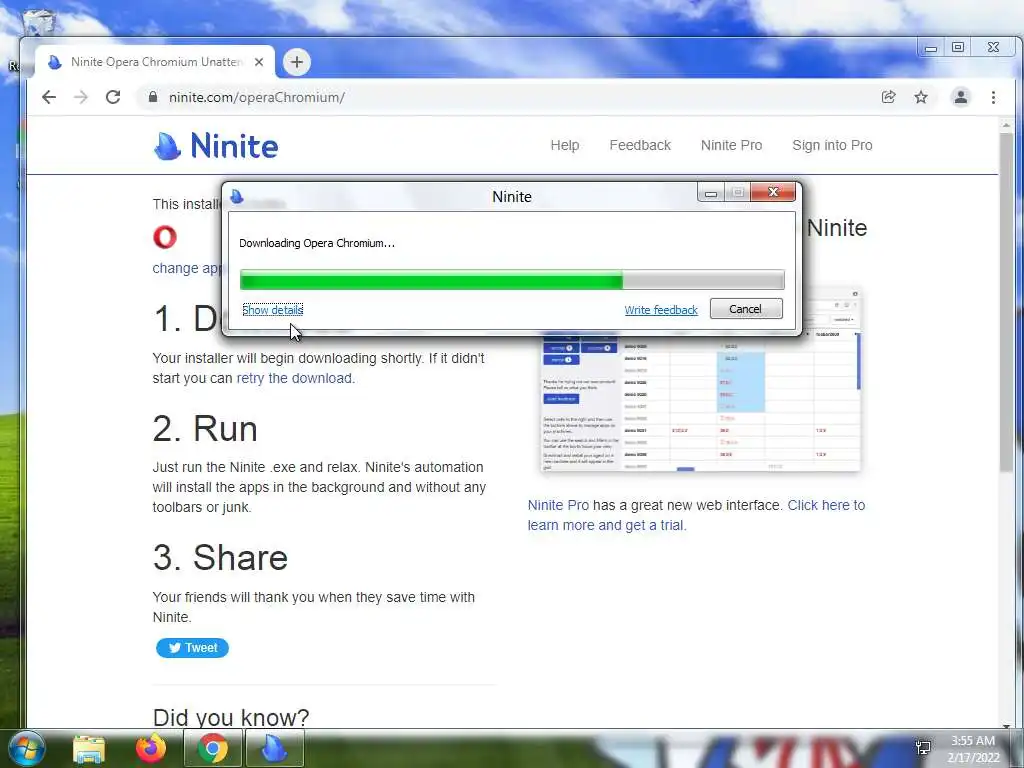
Task: Go to Ninite Pro in the header
Action: [x=731, y=146]
